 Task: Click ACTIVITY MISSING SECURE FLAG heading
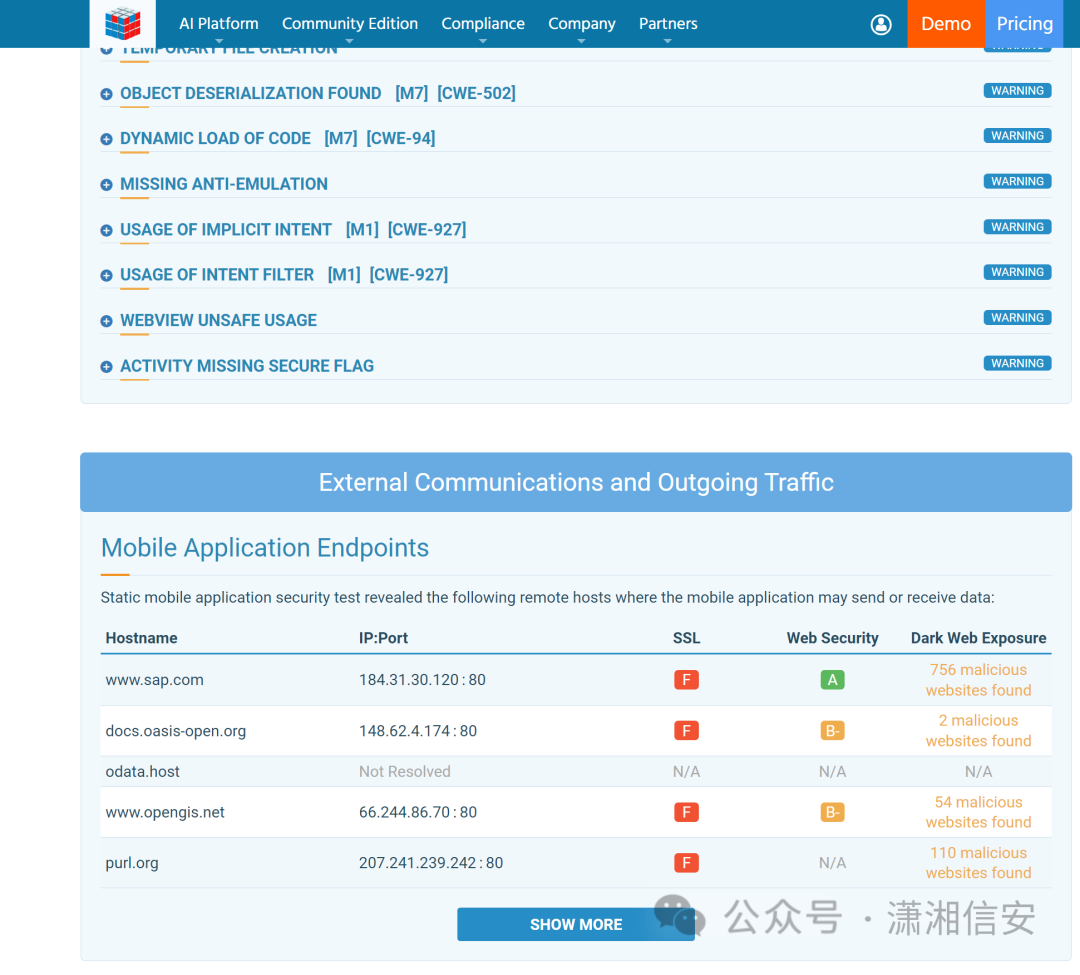coord(247,366)
